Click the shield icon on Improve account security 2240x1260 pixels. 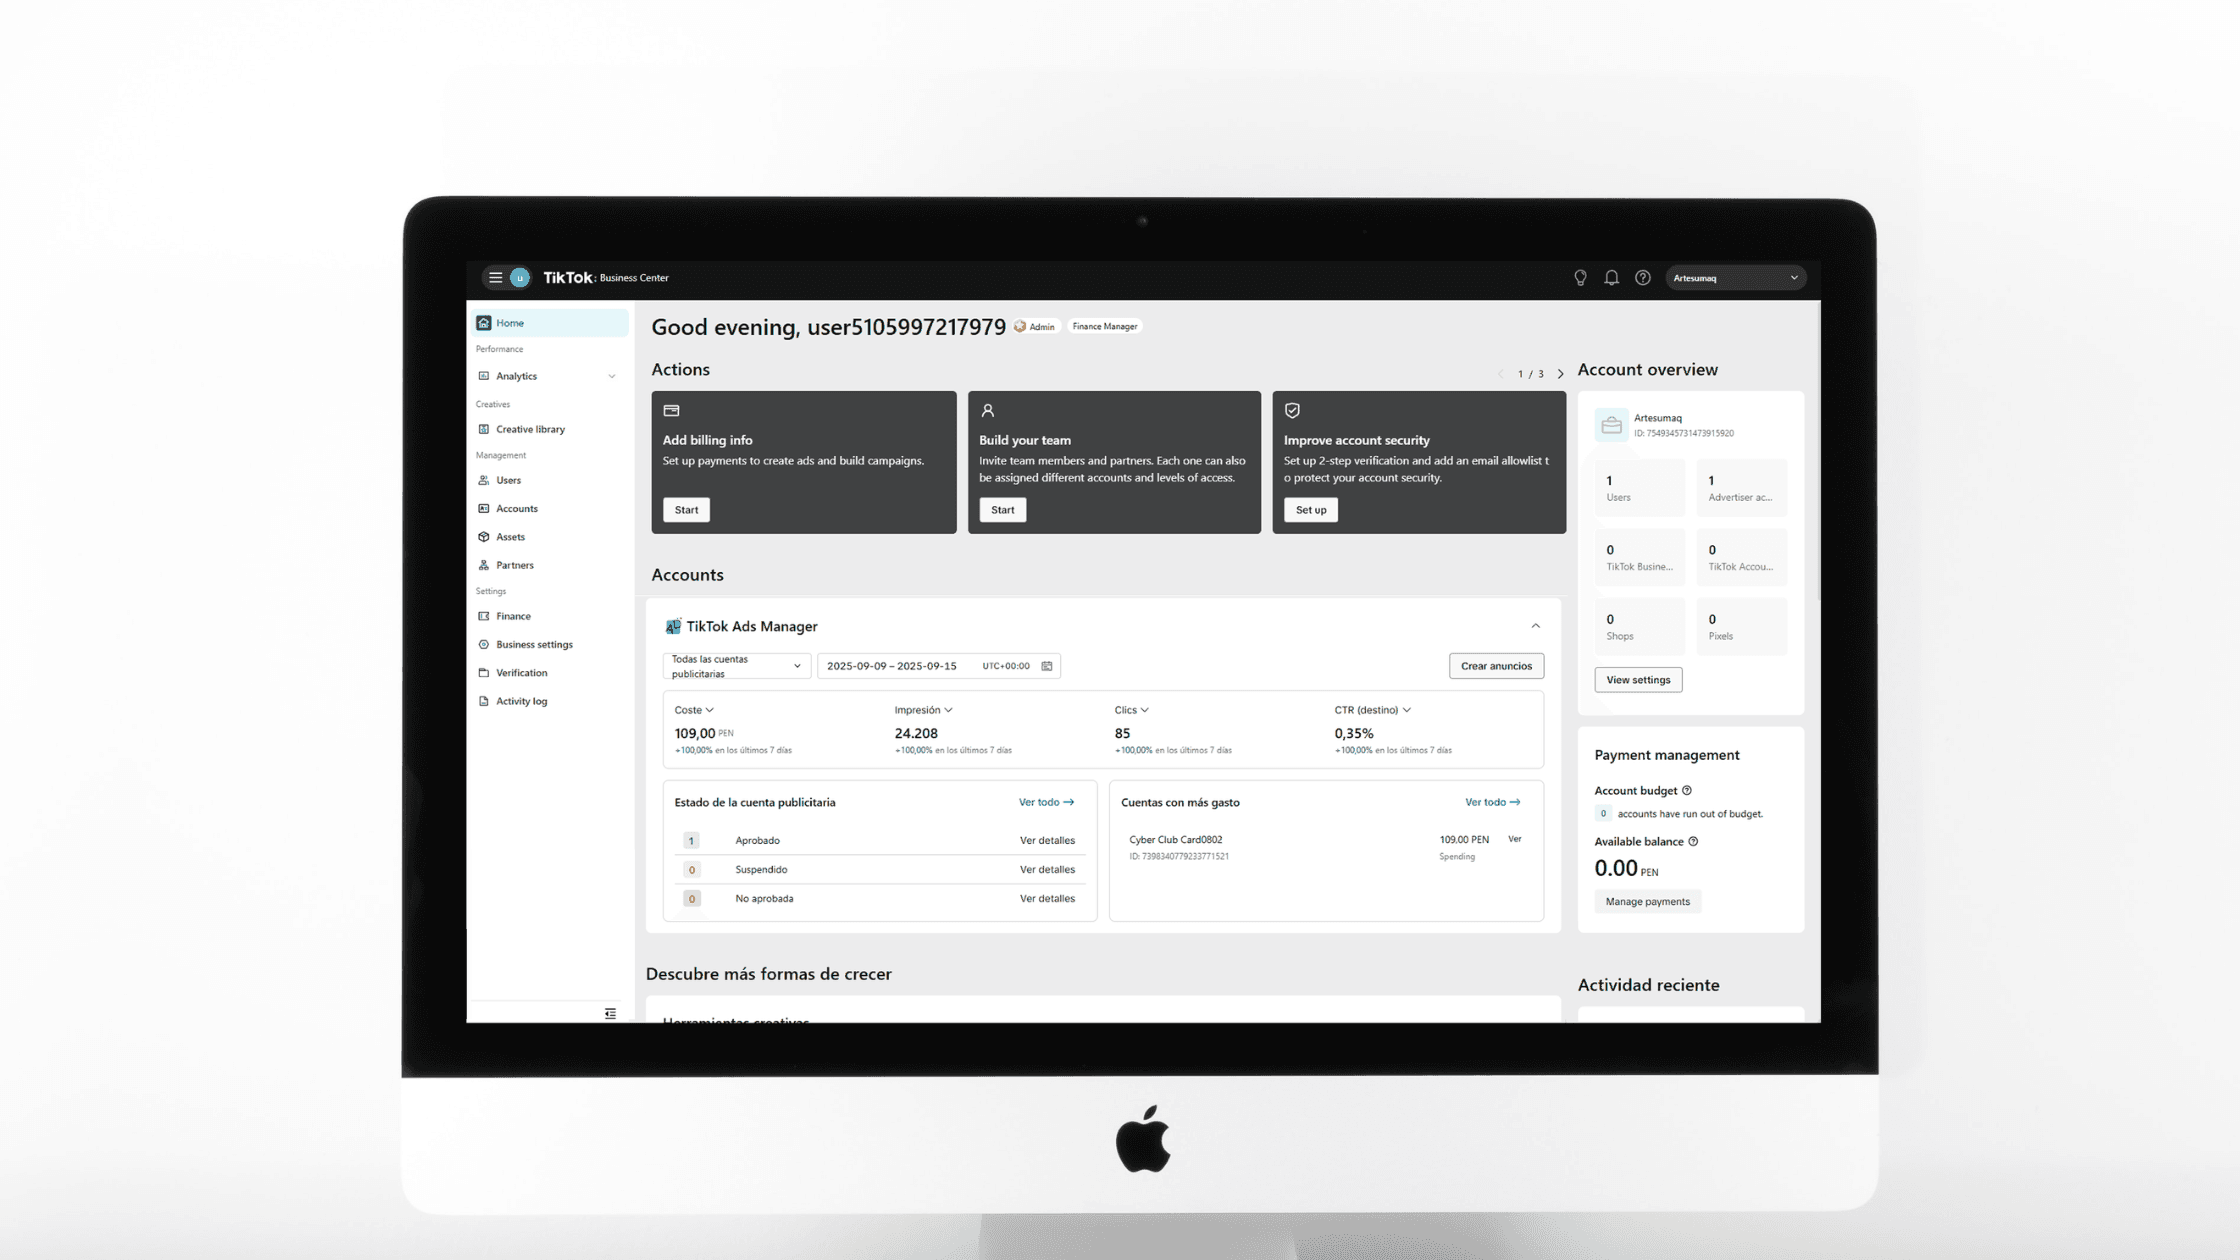tap(1292, 411)
